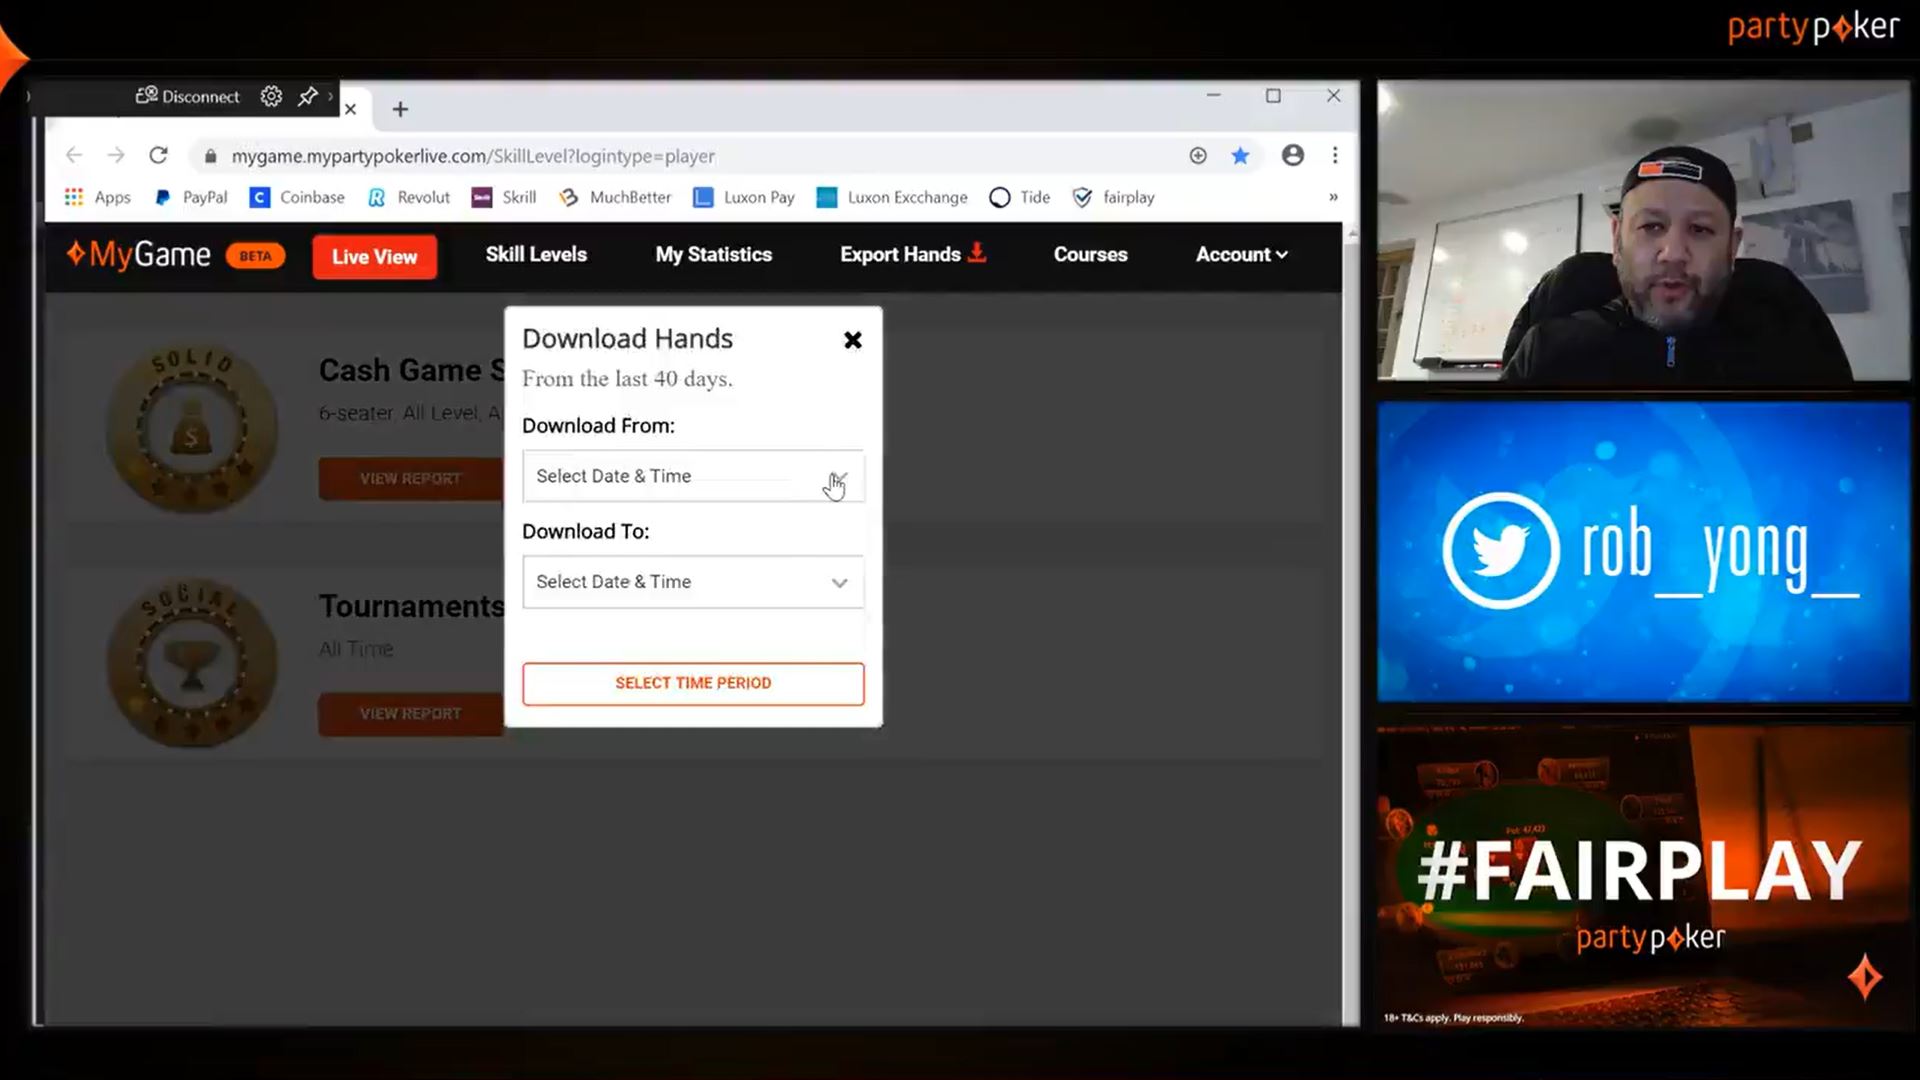Reload the browser page
Screen dimensions: 1920x1080
(158, 155)
